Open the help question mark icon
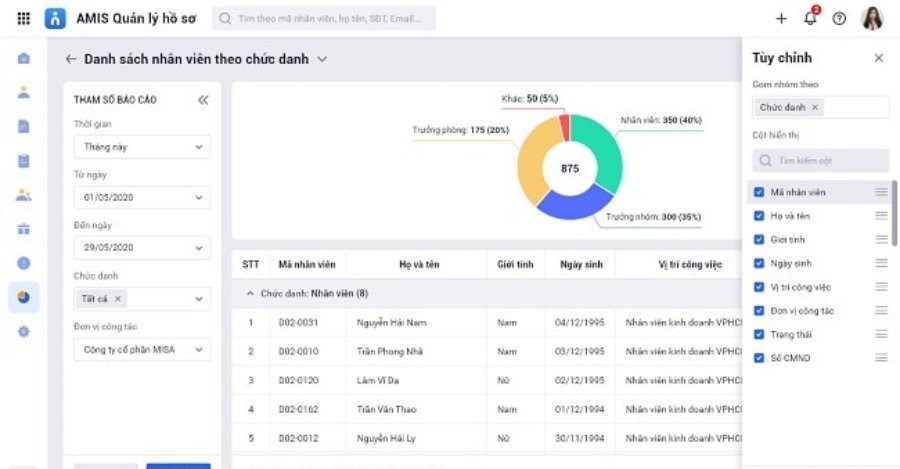 (x=839, y=18)
